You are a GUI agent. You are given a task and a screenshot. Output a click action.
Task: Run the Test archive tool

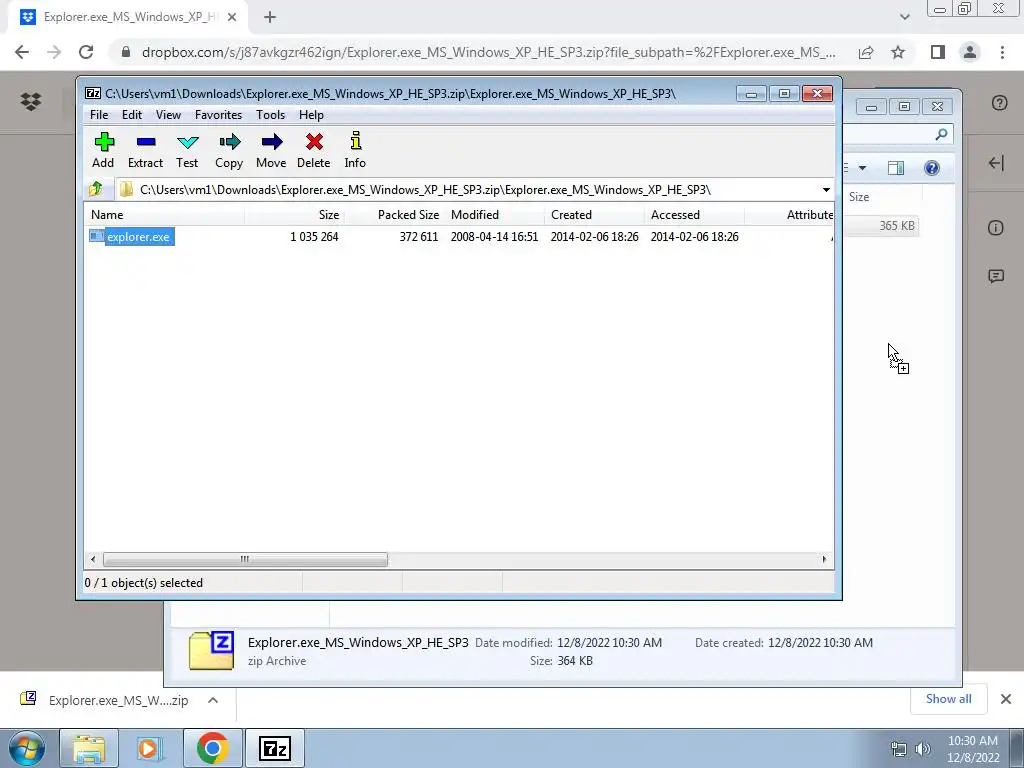[x=187, y=150]
